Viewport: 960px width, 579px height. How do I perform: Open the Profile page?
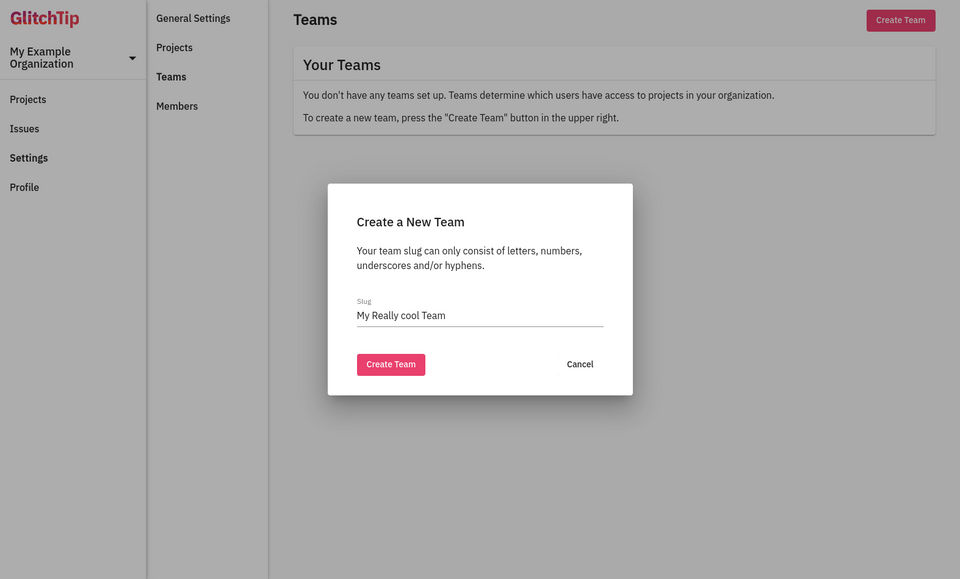(24, 187)
